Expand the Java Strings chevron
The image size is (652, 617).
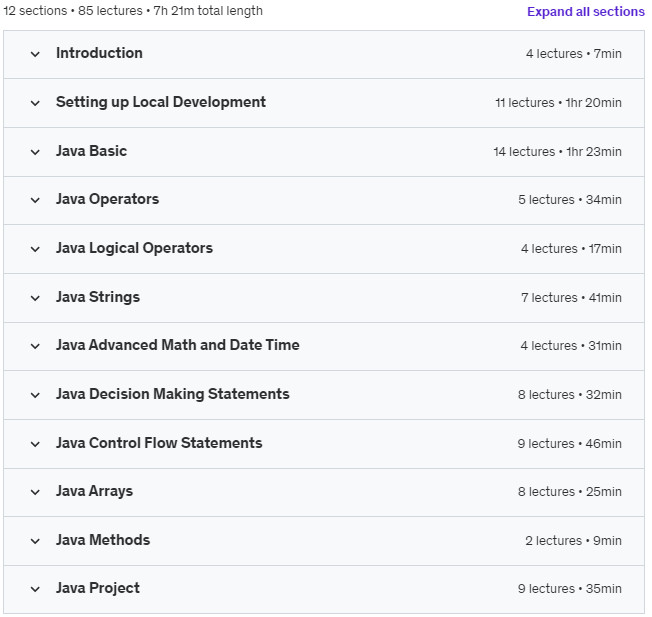pos(35,298)
